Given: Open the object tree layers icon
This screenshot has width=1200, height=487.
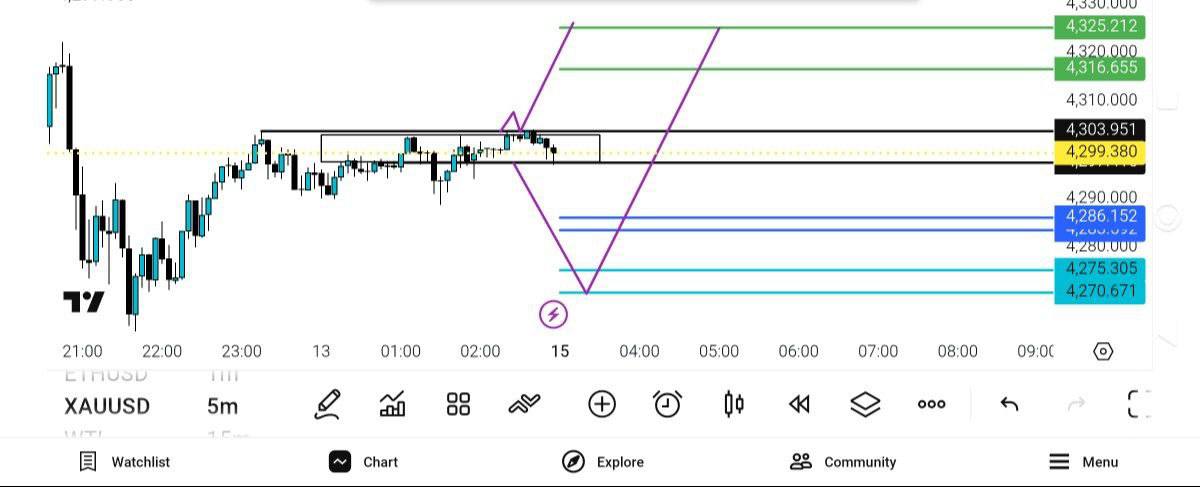Looking at the screenshot, I should point(865,404).
